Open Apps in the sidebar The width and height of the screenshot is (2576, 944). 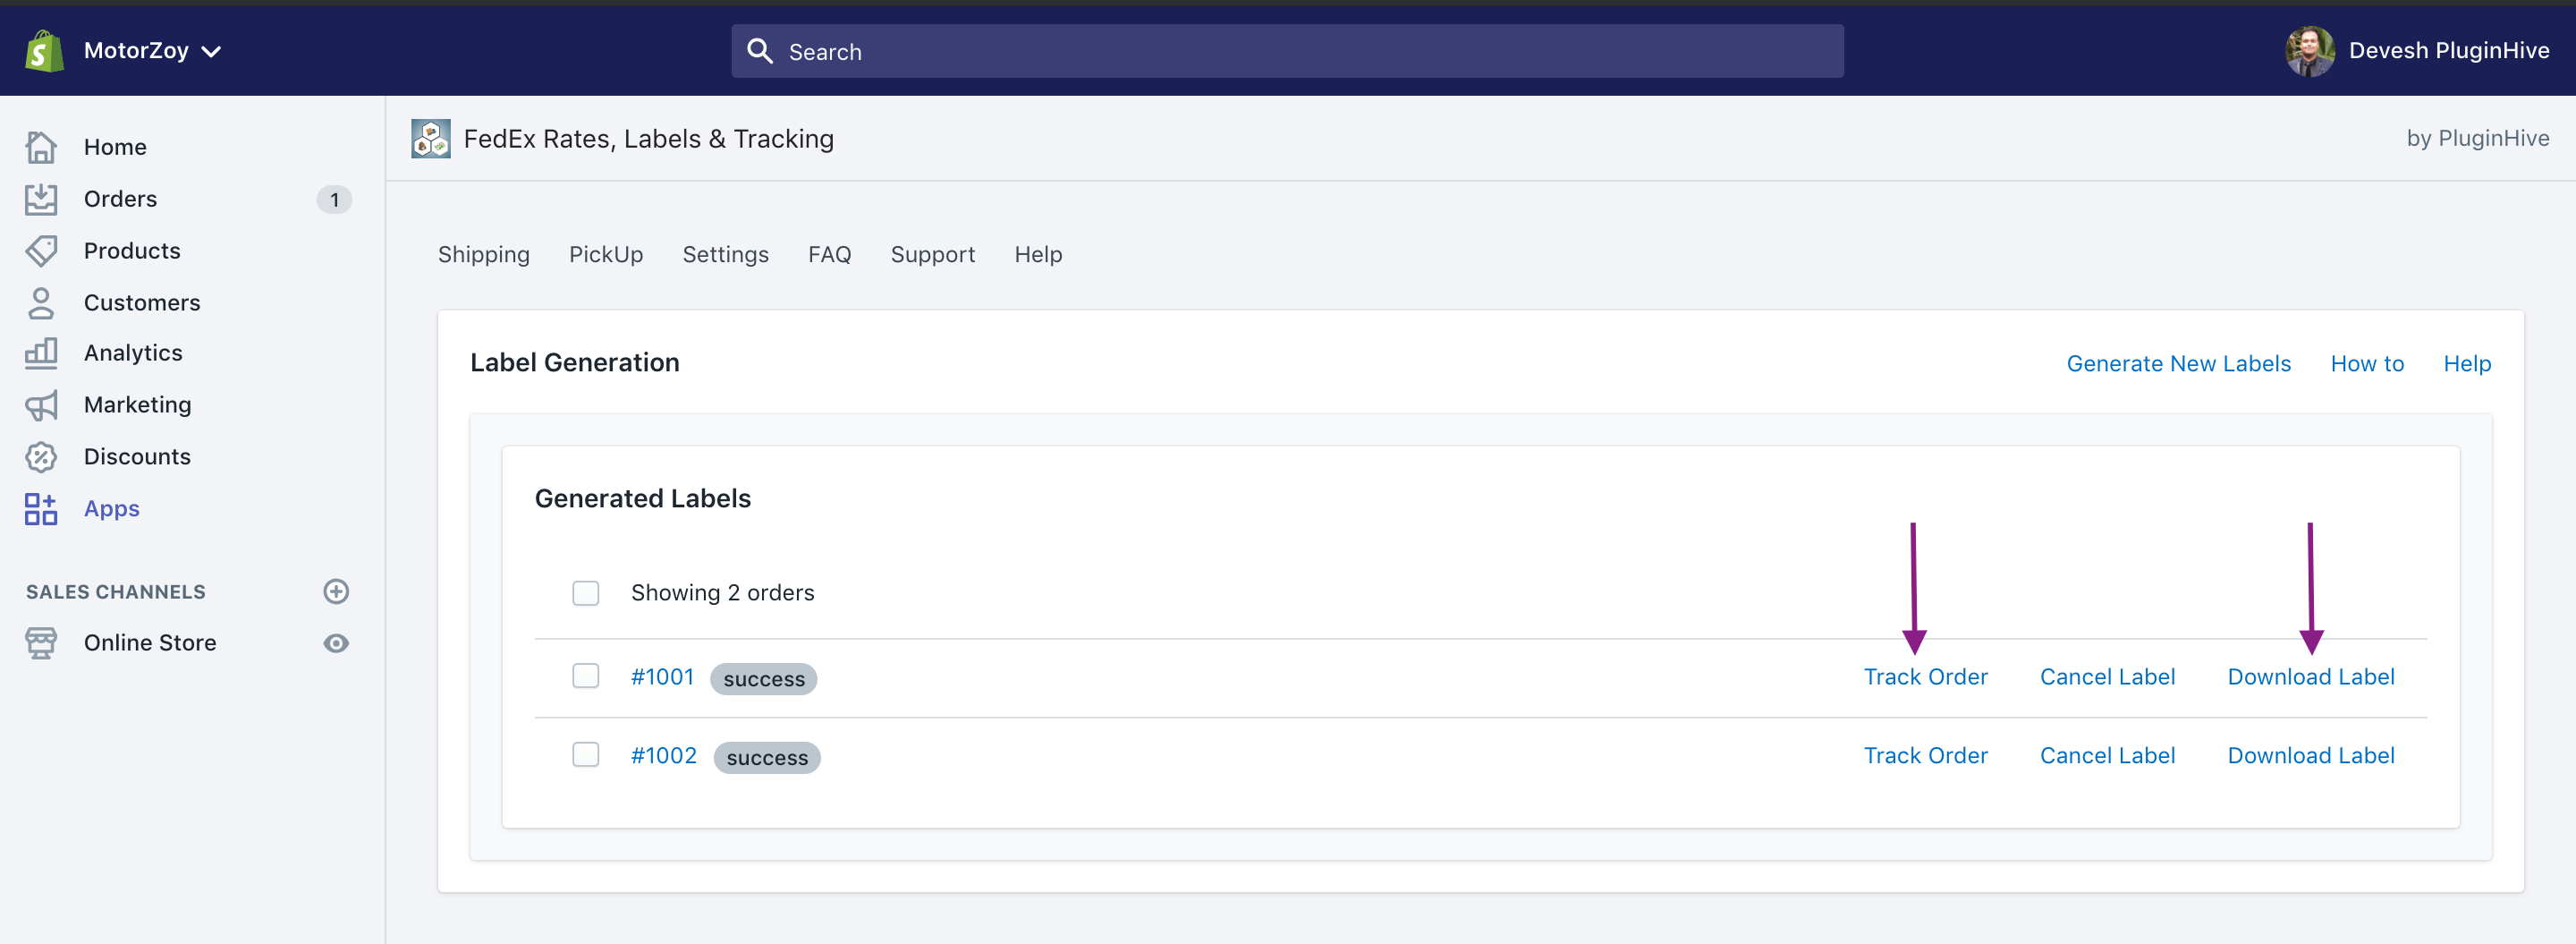pyautogui.click(x=112, y=509)
